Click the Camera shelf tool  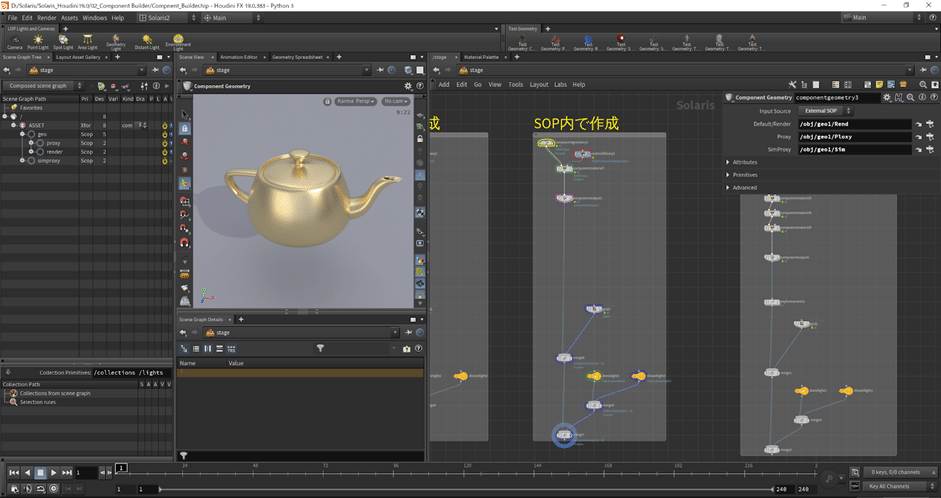[x=15, y=41]
